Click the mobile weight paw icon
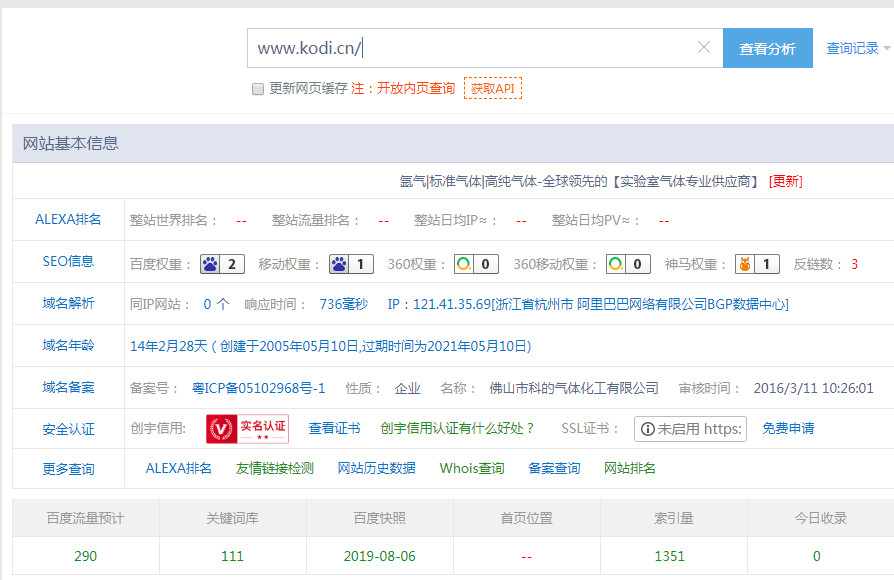 click(x=340, y=264)
